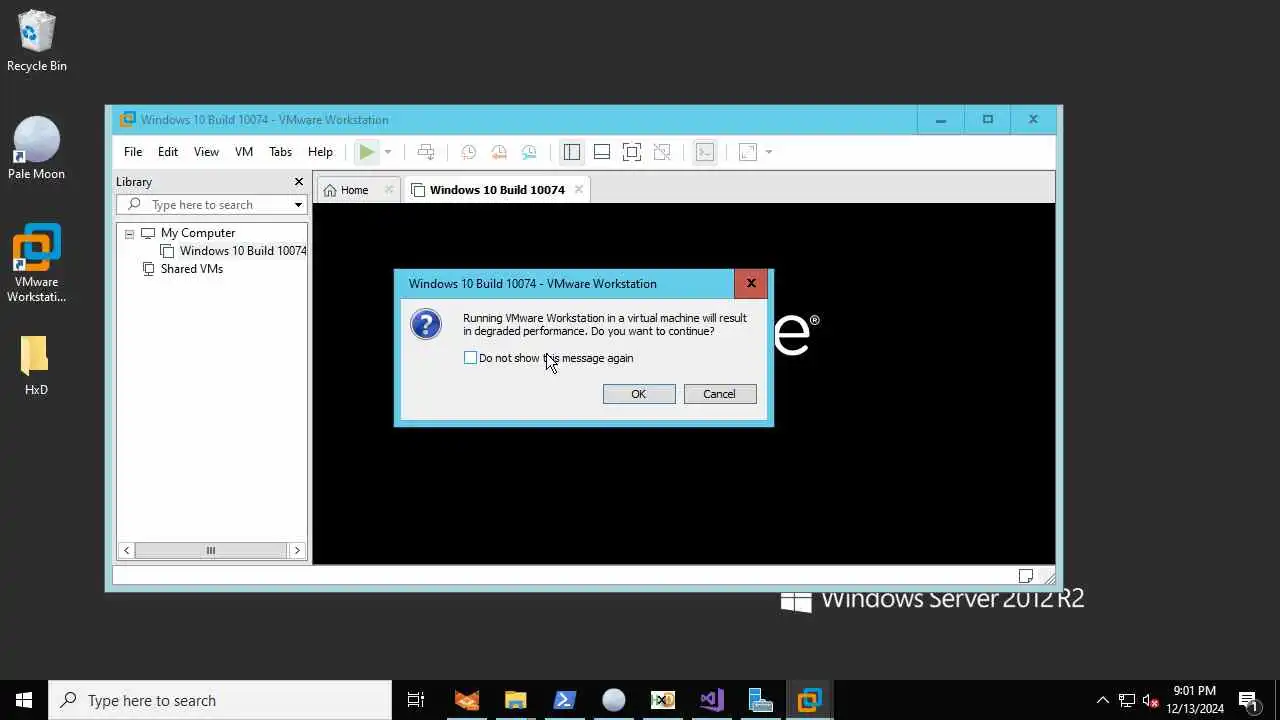Open the Windows Start button
The width and height of the screenshot is (1280, 720).
24,700
